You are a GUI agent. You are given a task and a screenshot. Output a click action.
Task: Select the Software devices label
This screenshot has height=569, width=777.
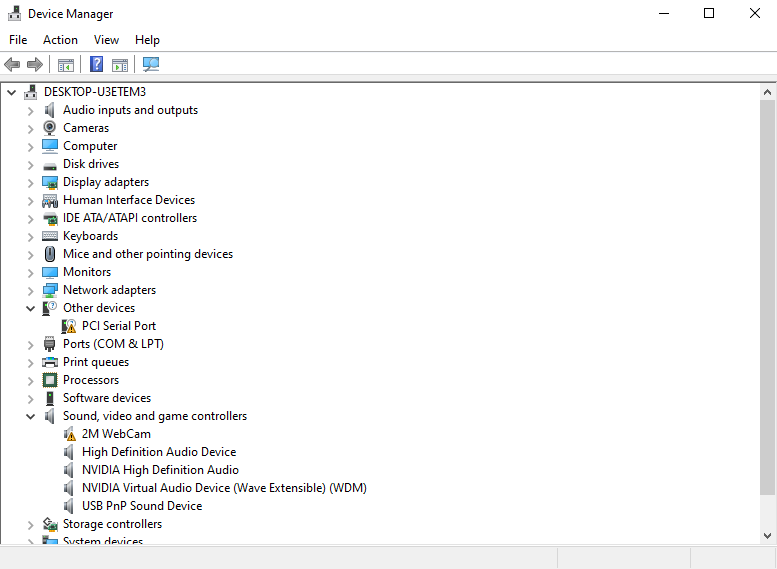[x=107, y=398]
